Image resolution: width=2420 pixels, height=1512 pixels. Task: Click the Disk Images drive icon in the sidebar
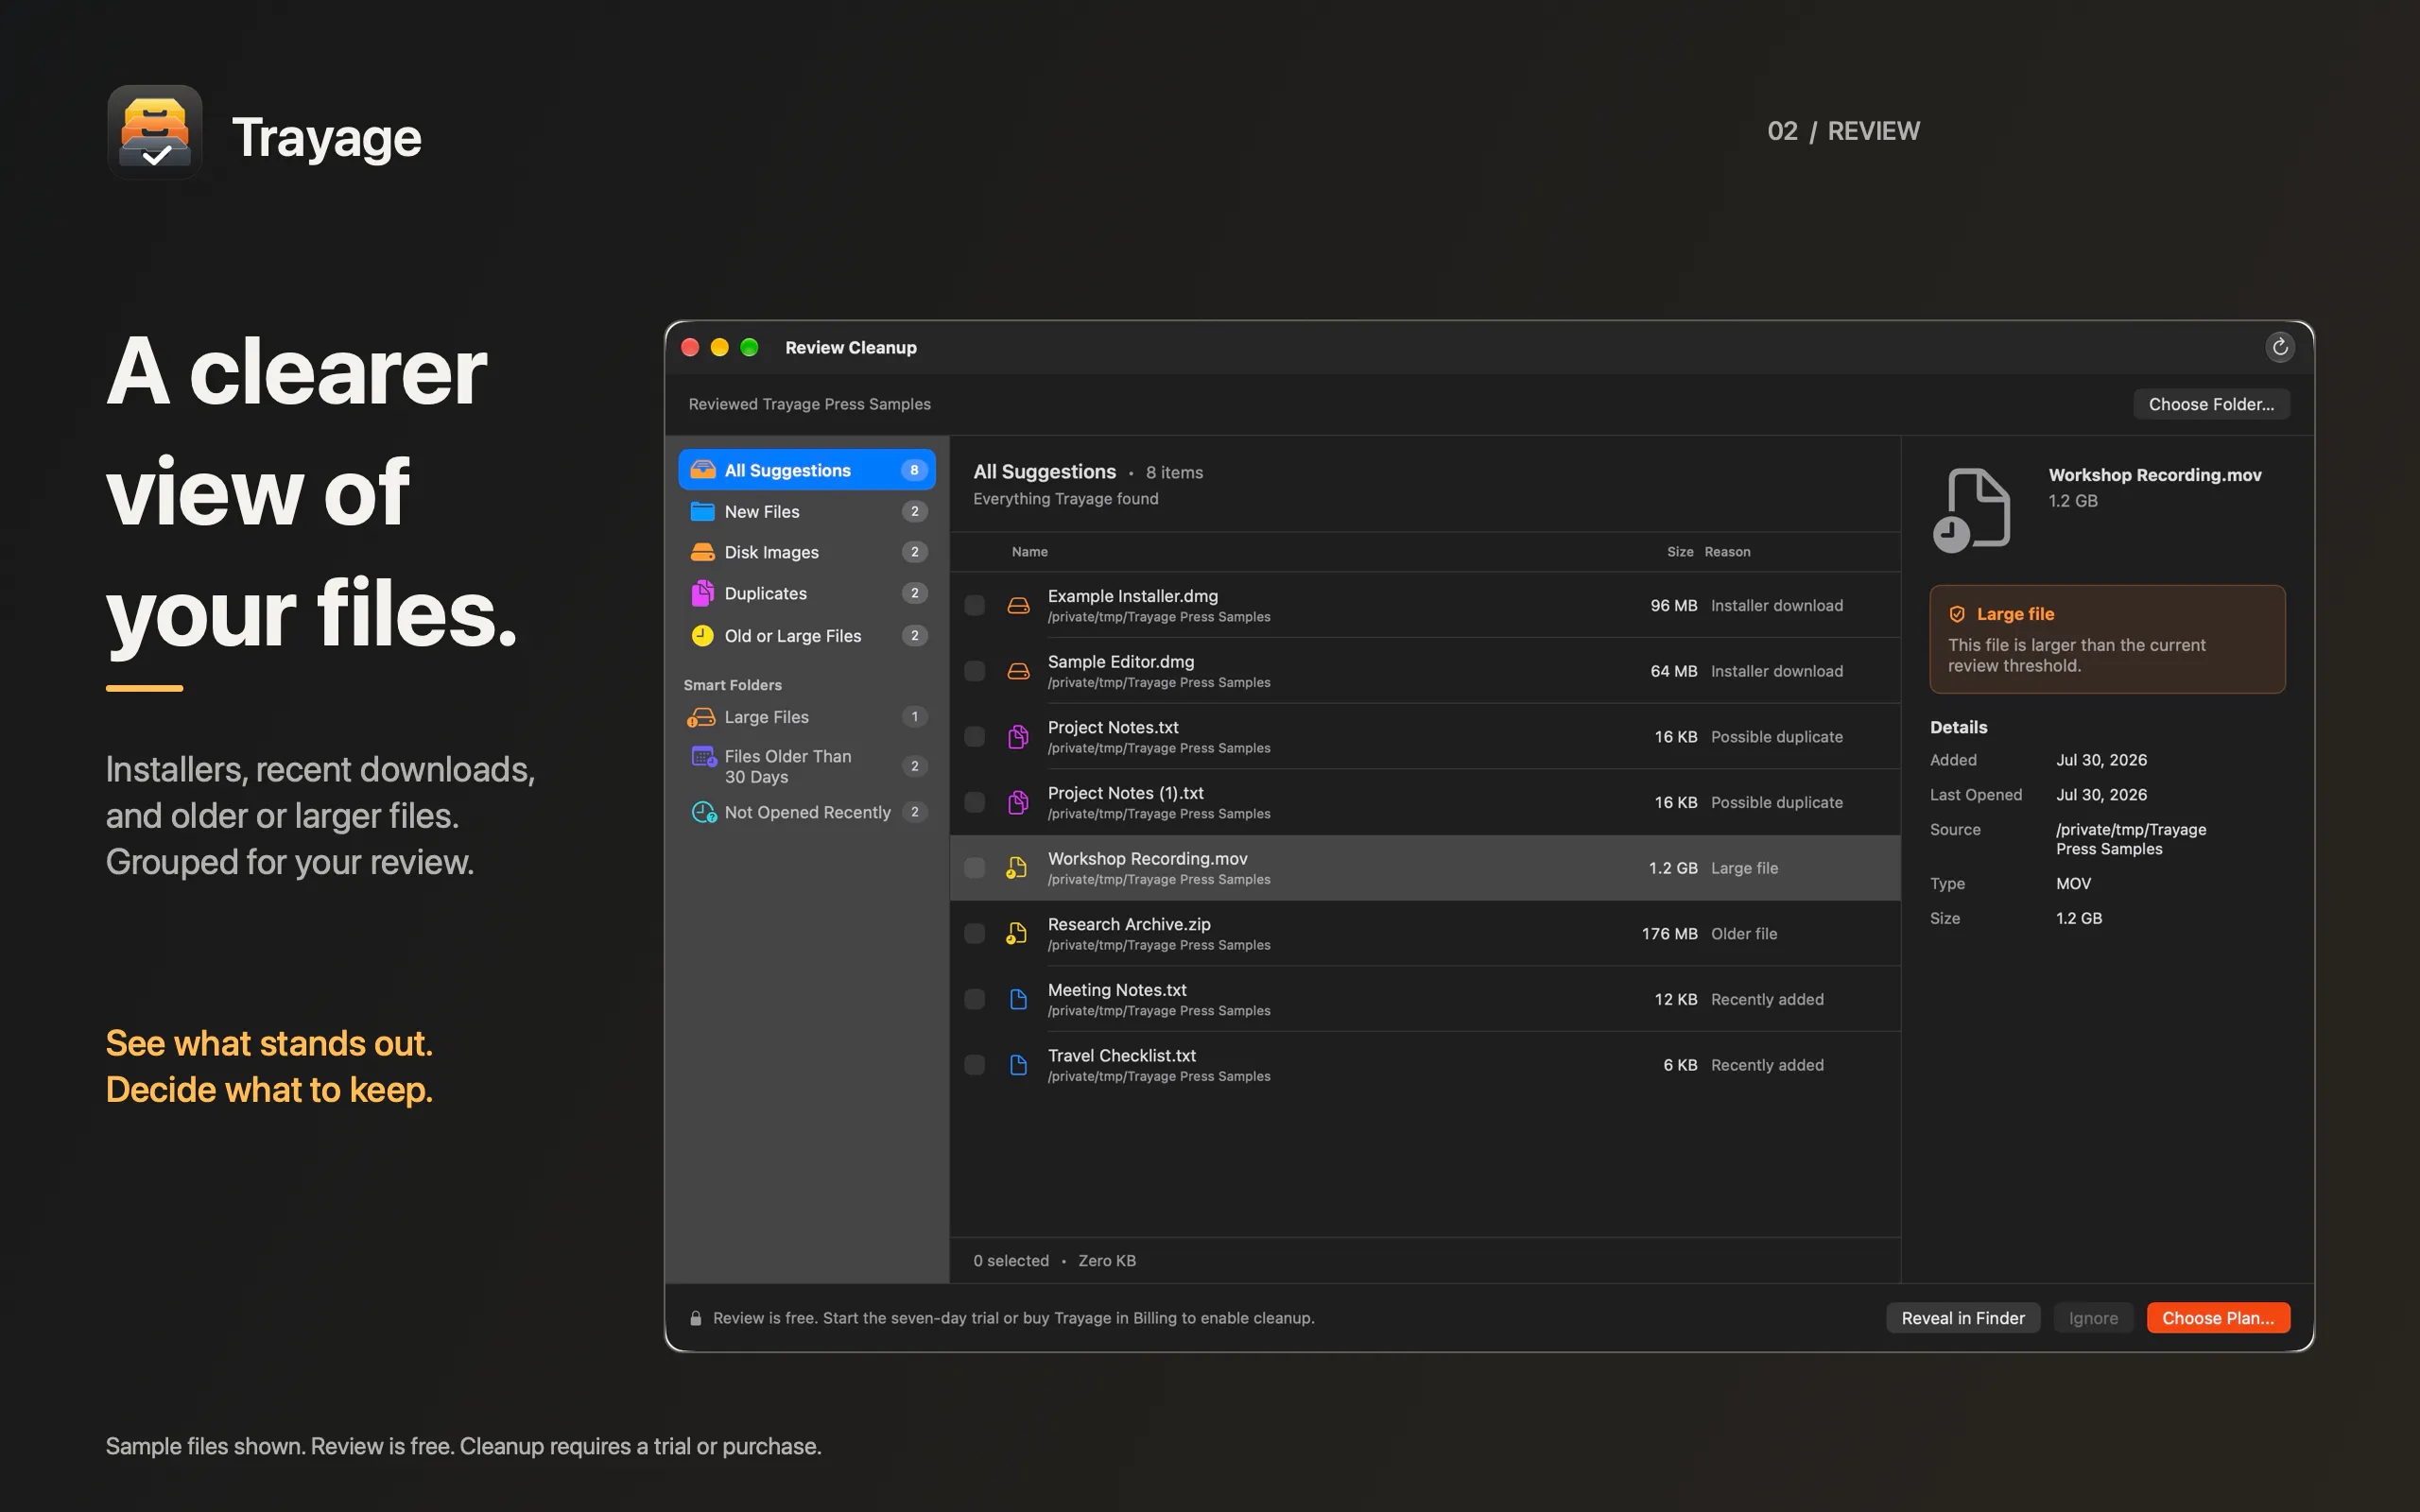pos(703,552)
